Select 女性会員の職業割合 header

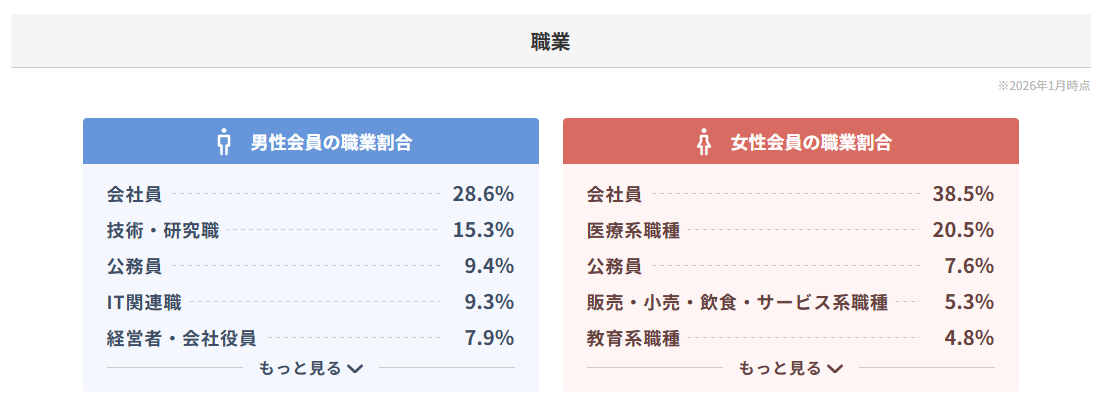pyautogui.click(x=811, y=142)
